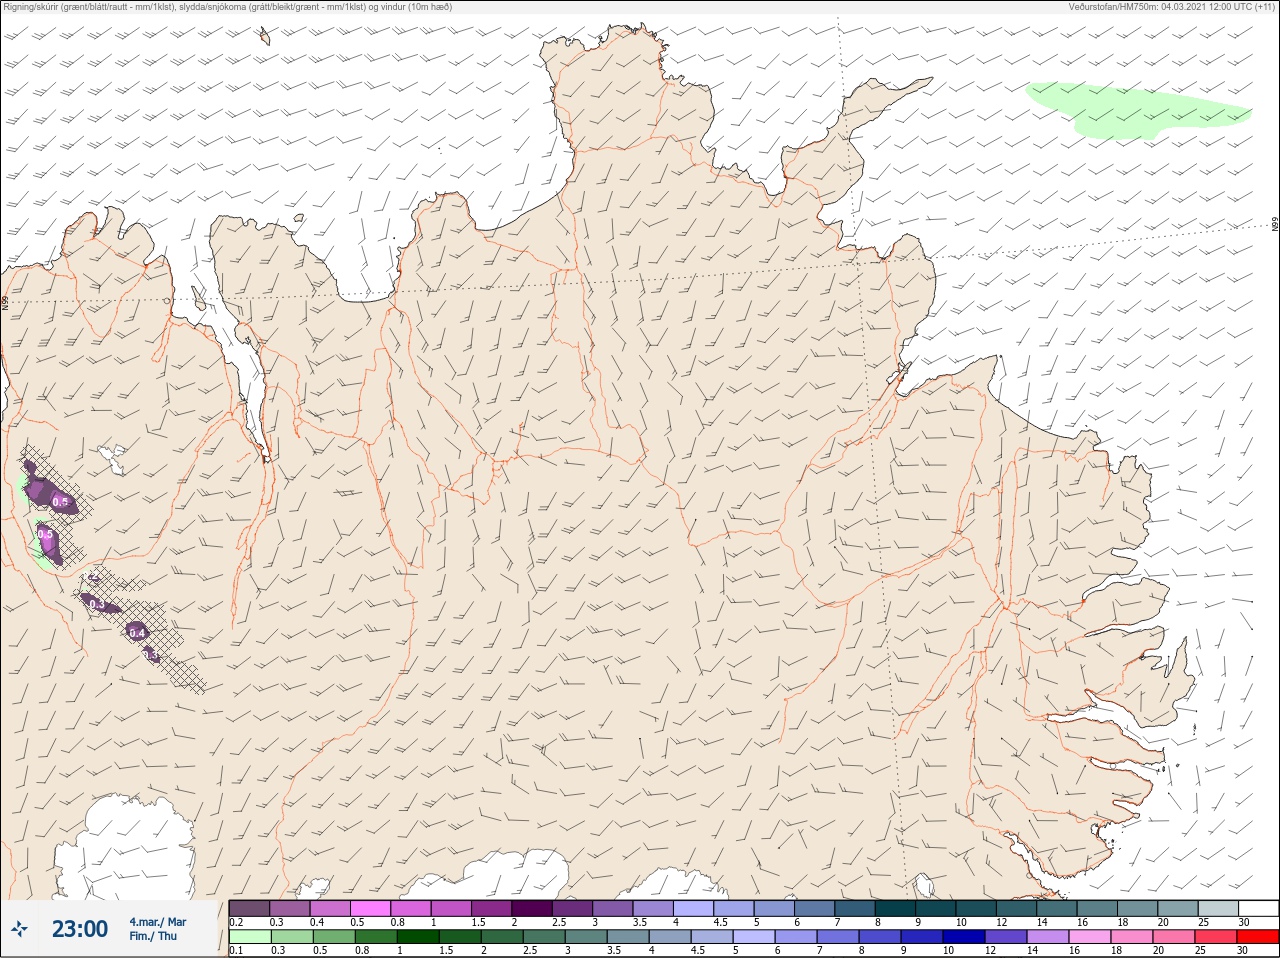Click the date text "4.mar./ Mar"
Viewport: 1280px width, 958px height.
(x=158, y=921)
